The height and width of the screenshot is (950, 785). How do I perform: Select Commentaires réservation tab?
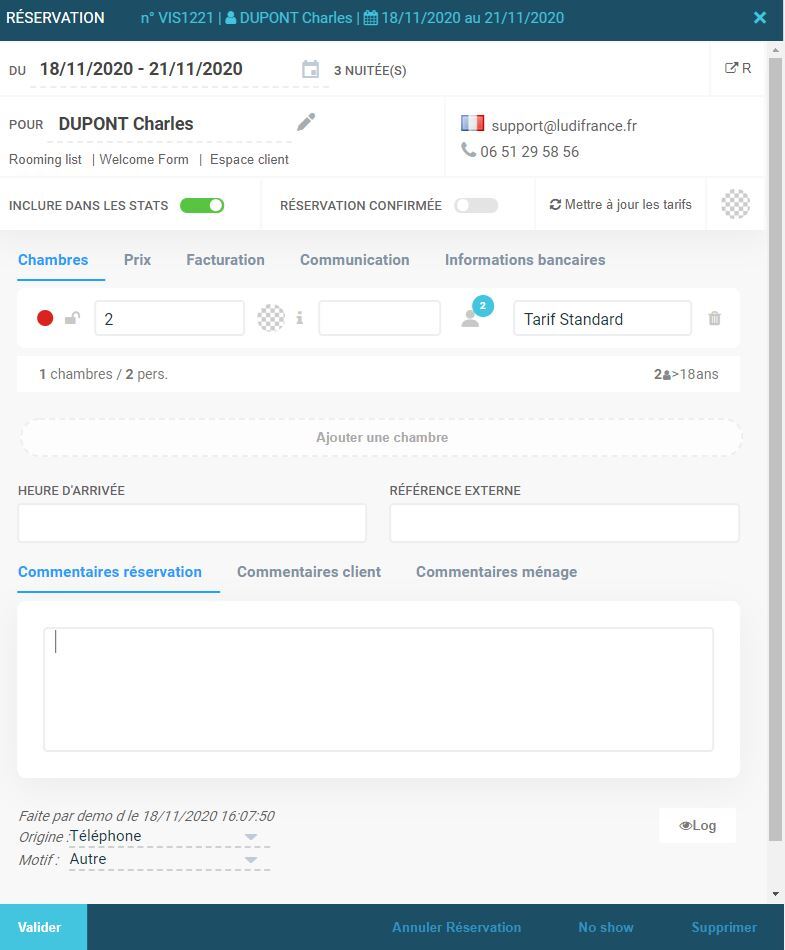[110, 572]
